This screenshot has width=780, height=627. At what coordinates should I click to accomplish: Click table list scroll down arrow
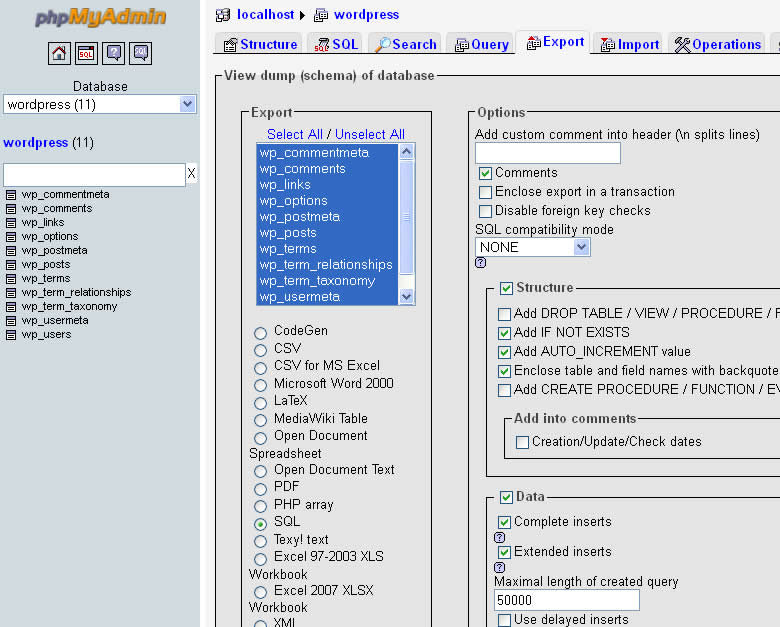(407, 297)
